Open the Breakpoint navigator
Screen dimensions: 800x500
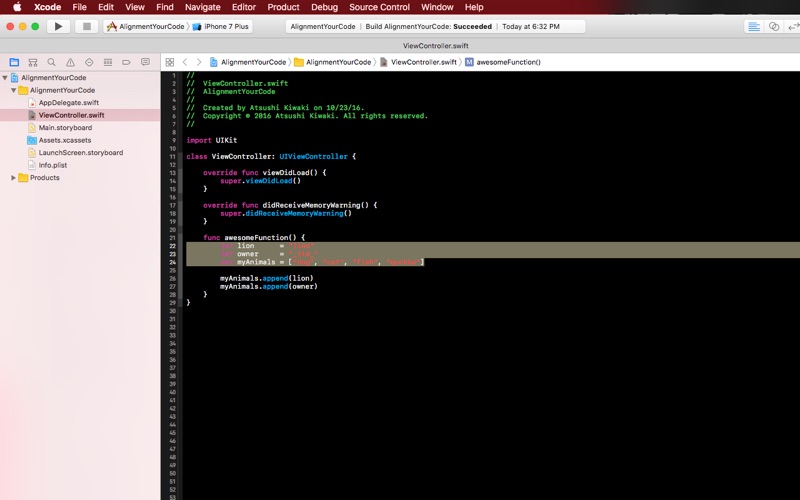click(126, 62)
